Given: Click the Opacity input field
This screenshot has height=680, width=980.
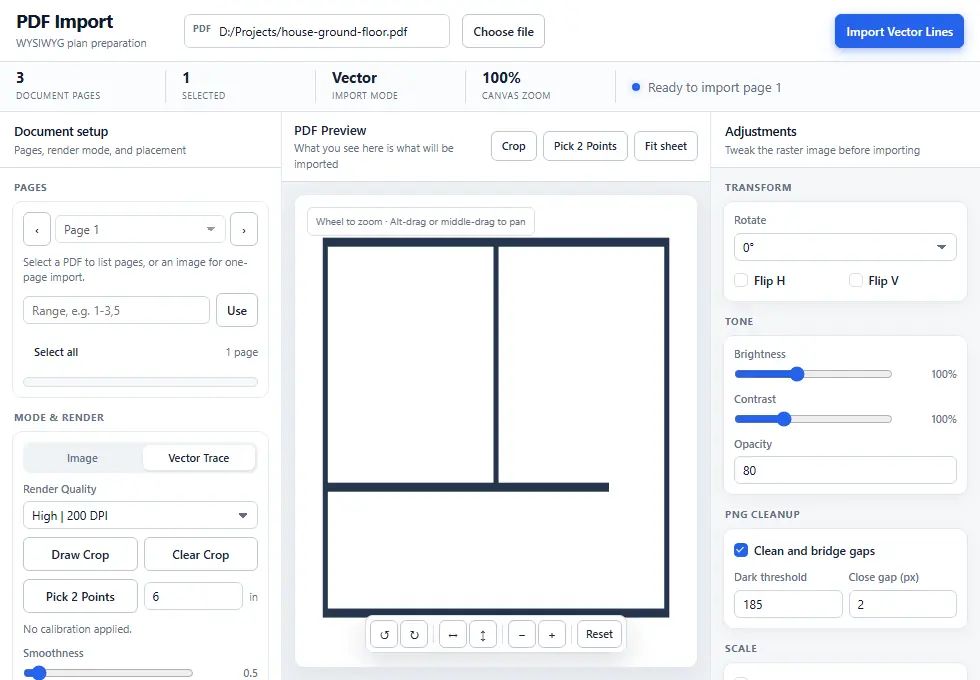Looking at the screenshot, I should [845, 470].
